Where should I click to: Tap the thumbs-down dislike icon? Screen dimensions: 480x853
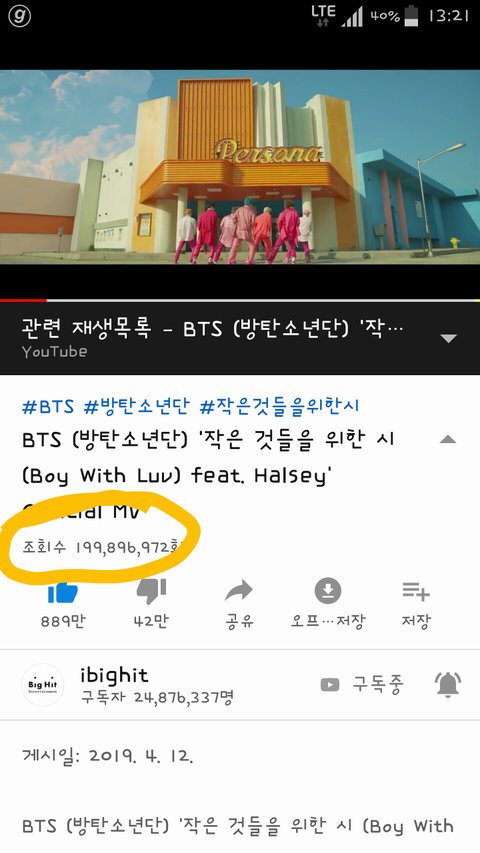(151, 592)
